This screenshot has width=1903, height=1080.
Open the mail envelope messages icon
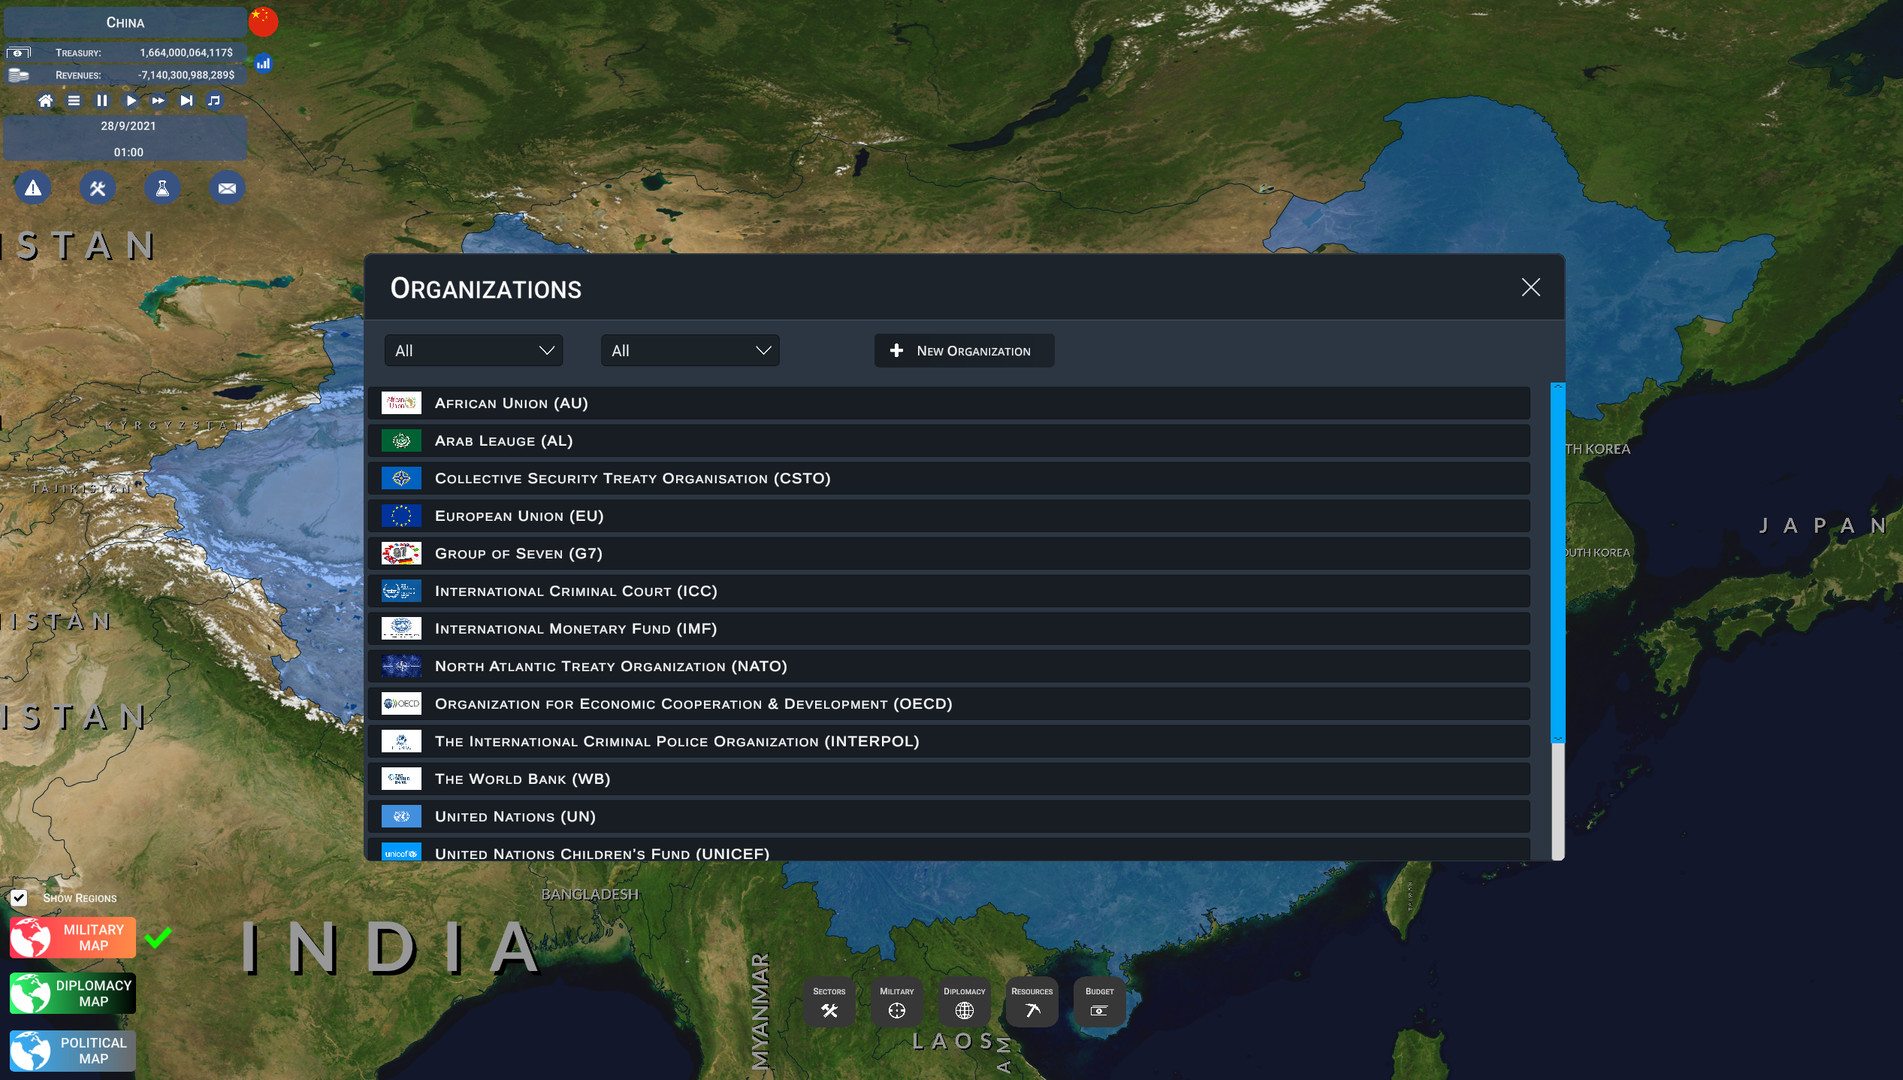pyautogui.click(x=227, y=188)
